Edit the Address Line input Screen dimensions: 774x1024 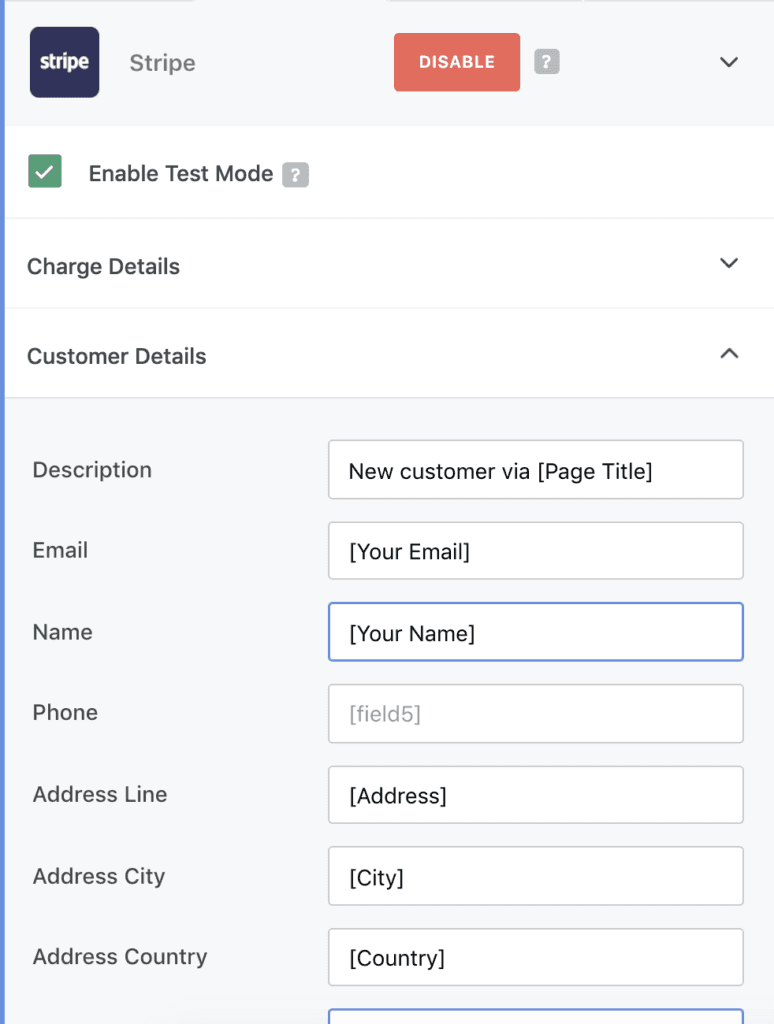click(x=536, y=795)
